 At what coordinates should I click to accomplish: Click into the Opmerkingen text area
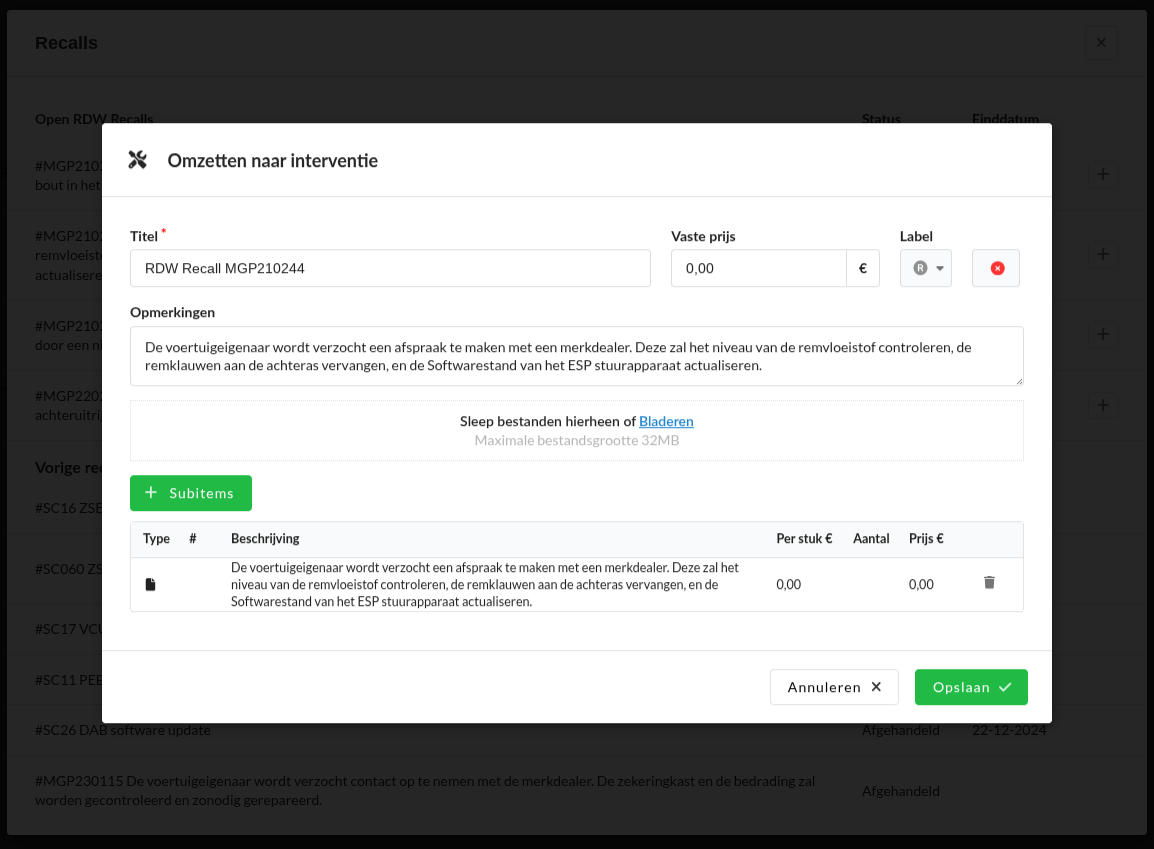[x=576, y=356]
